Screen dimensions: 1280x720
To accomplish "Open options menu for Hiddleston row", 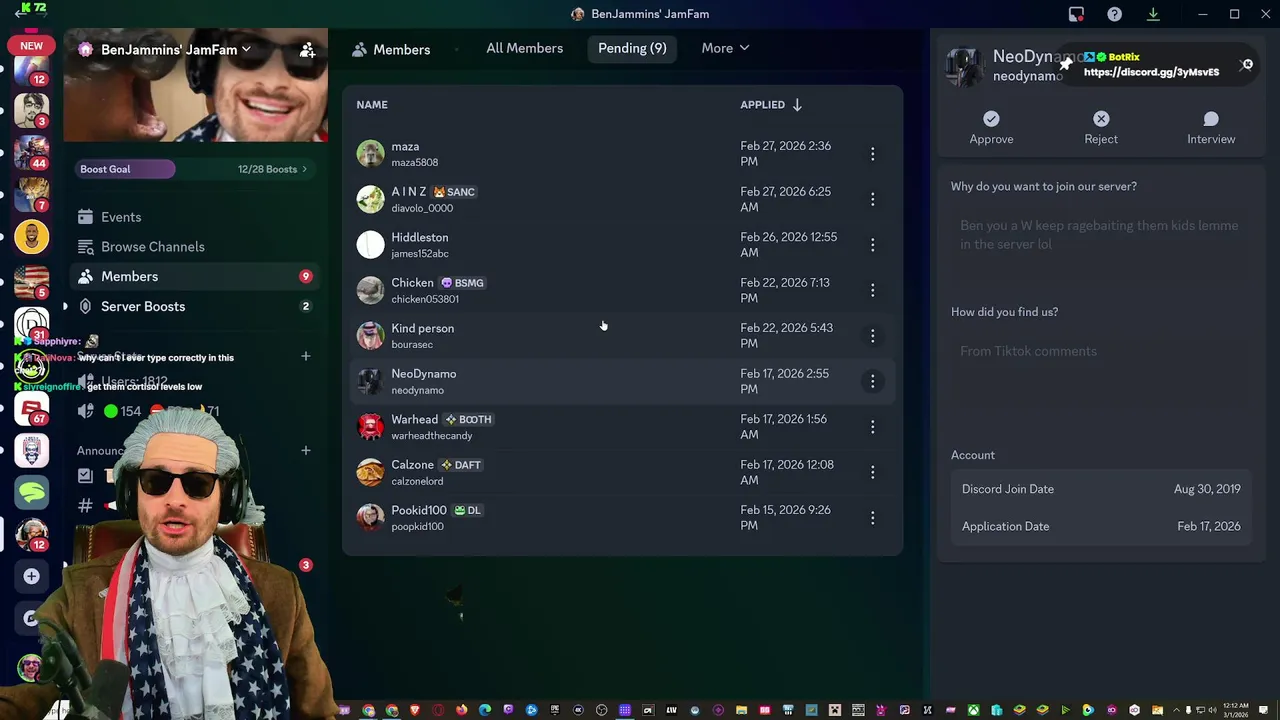I will click(872, 245).
